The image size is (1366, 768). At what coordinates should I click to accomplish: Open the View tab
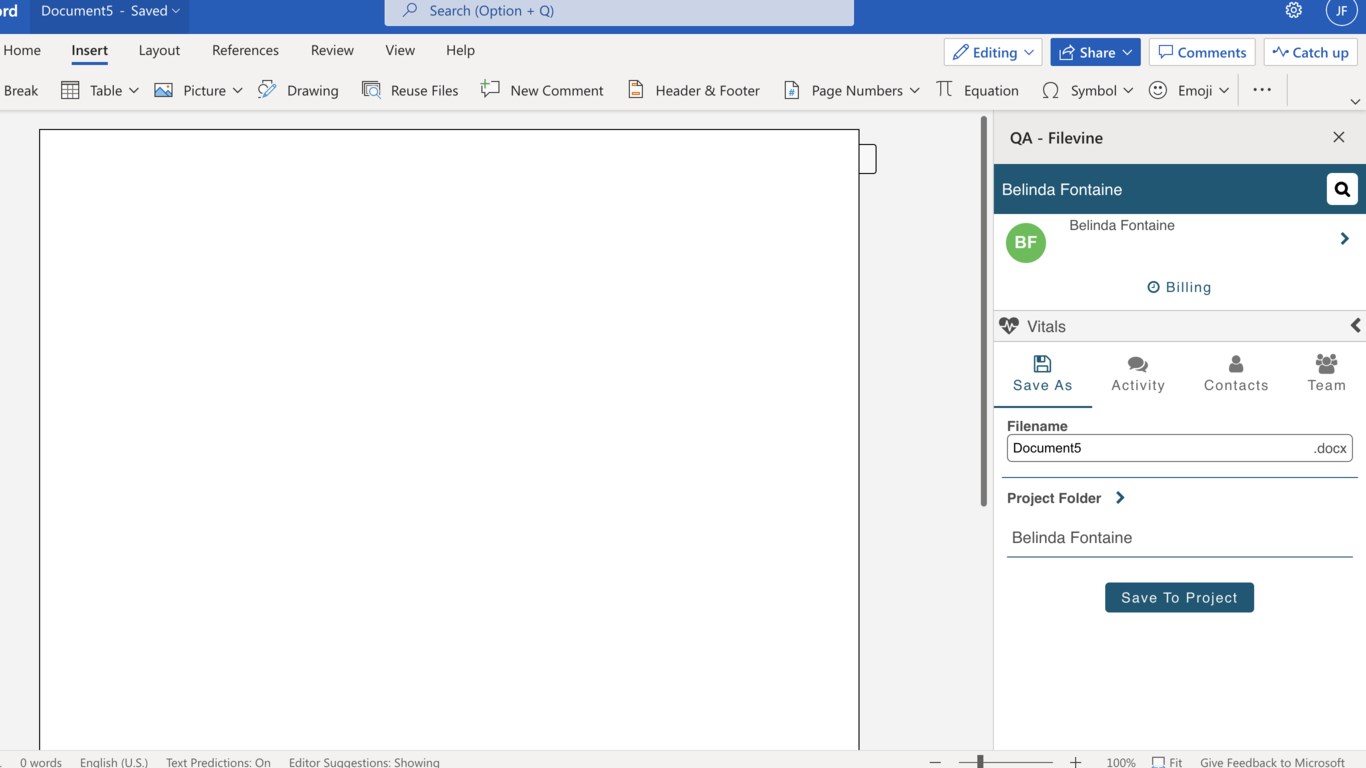pos(400,50)
